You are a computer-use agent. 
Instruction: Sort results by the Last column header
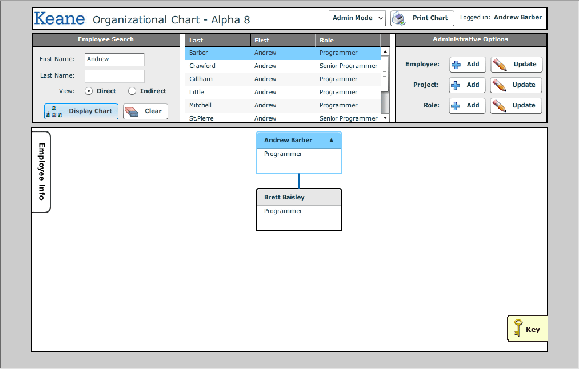[218, 40]
